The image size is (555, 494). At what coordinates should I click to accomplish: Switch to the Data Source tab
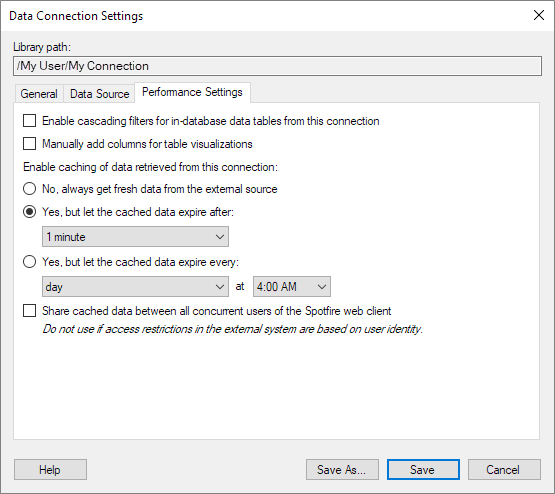pos(99,94)
